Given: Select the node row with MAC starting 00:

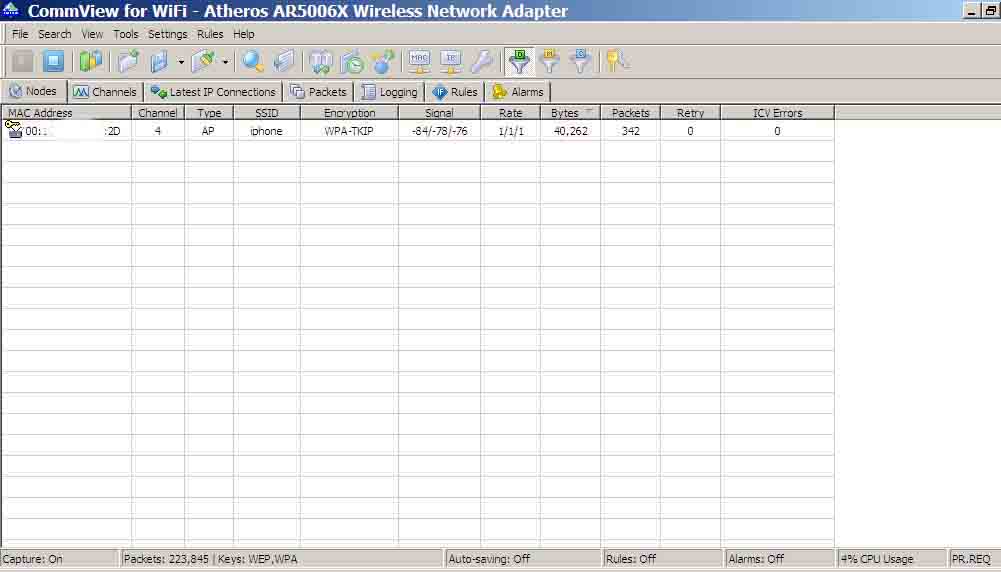Looking at the screenshot, I should (418, 131).
